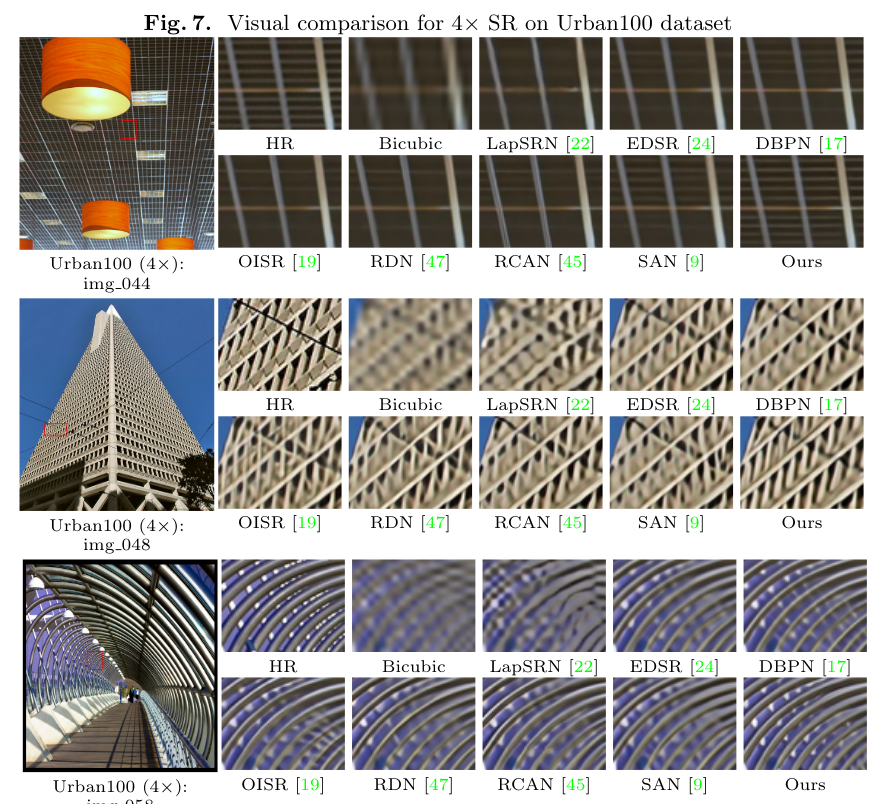Open citation [24] beside EDSR in img_048 group
The height and width of the screenshot is (804, 887).
coord(701,405)
